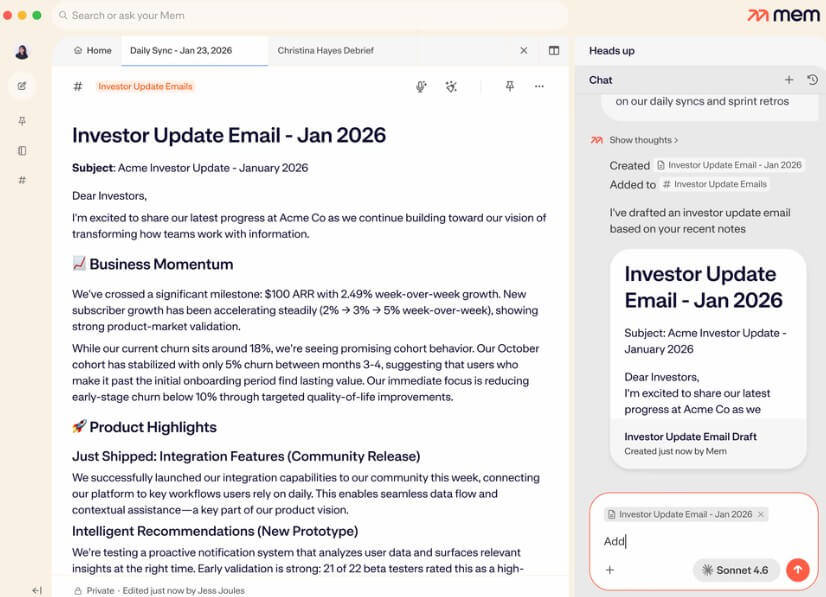Select the Chat panel header
The height and width of the screenshot is (597, 826).
coord(601,80)
